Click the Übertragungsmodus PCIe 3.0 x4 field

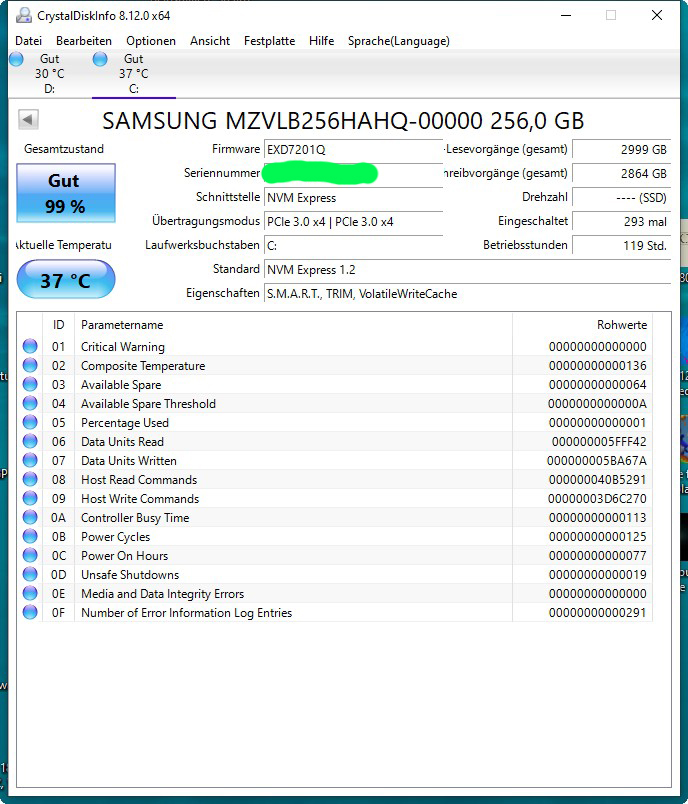[x=353, y=222]
